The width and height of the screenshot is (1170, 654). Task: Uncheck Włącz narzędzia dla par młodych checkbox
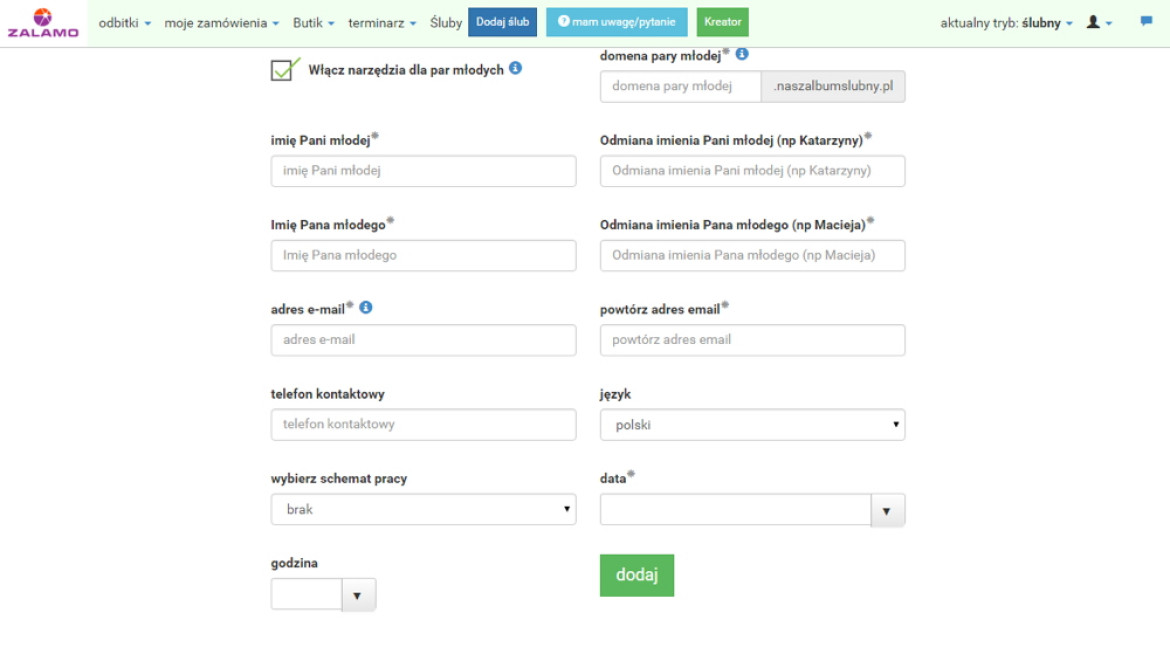283,69
